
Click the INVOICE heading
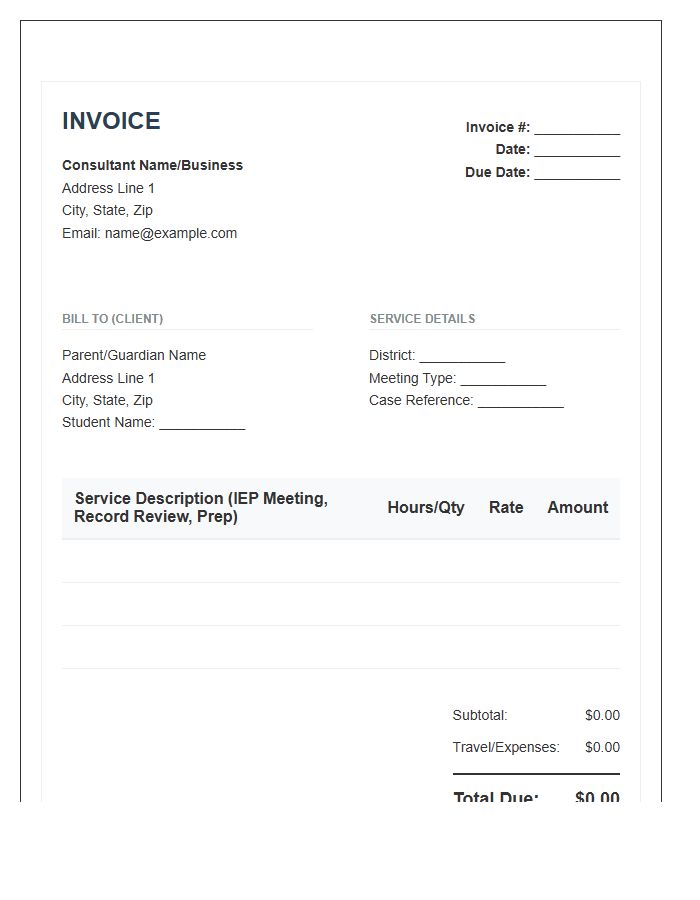click(x=111, y=121)
